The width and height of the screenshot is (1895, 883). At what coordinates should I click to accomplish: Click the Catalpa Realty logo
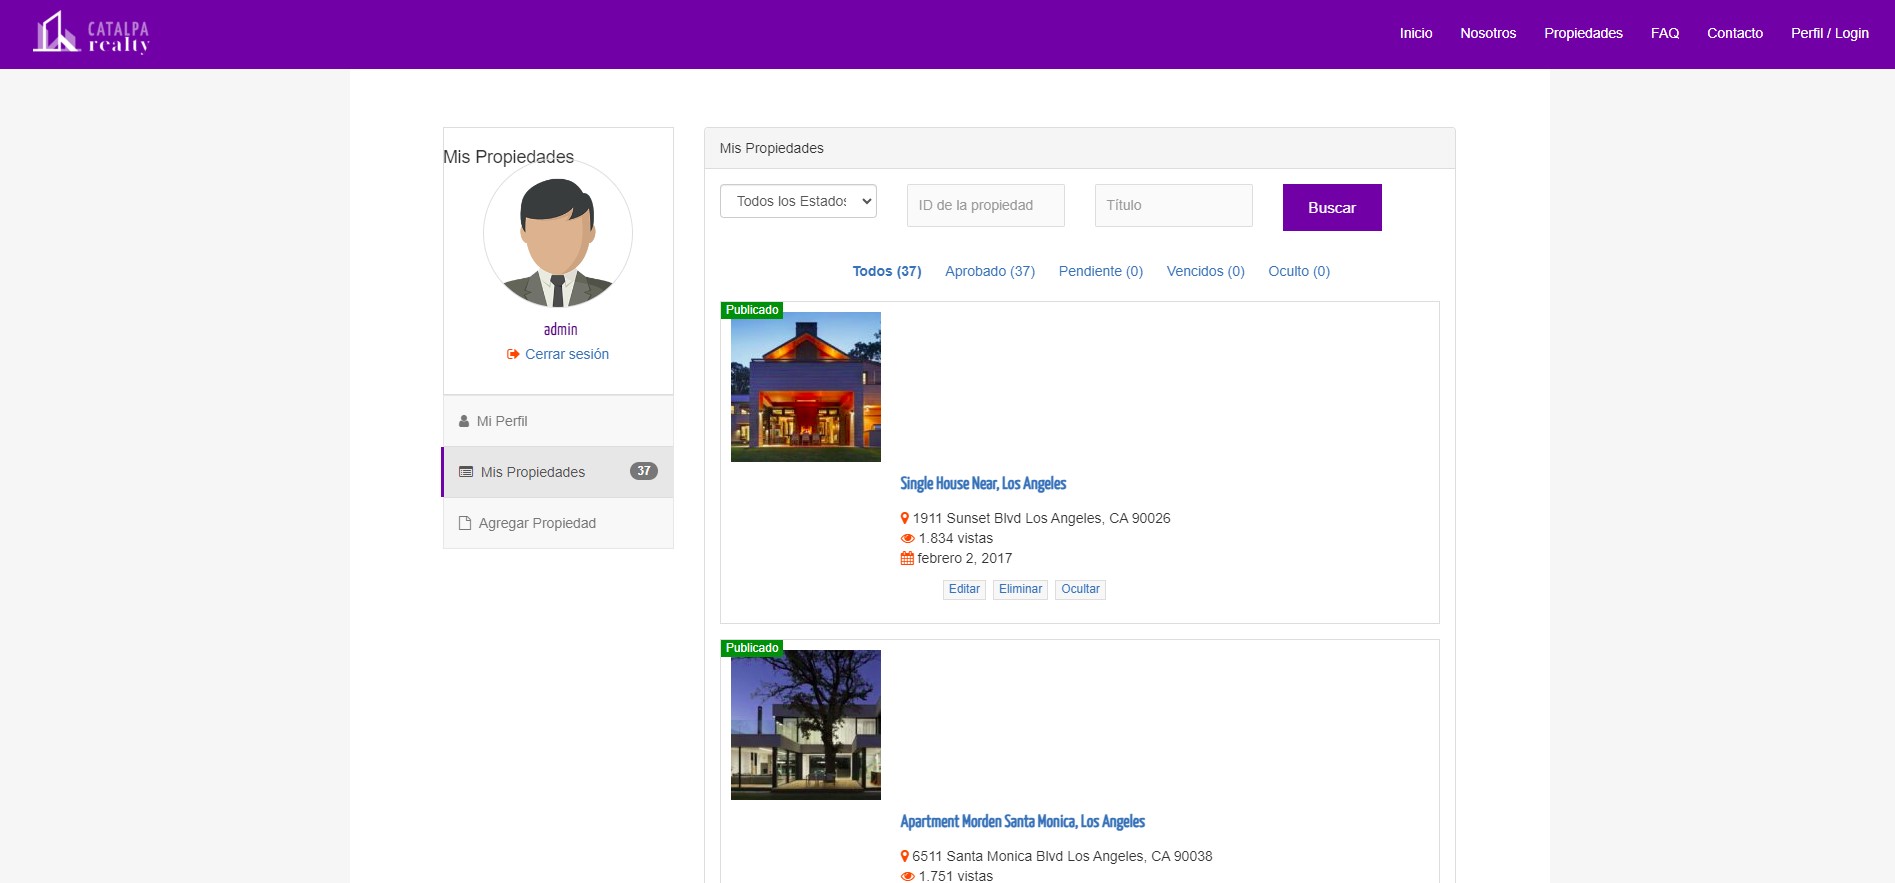[x=92, y=33]
